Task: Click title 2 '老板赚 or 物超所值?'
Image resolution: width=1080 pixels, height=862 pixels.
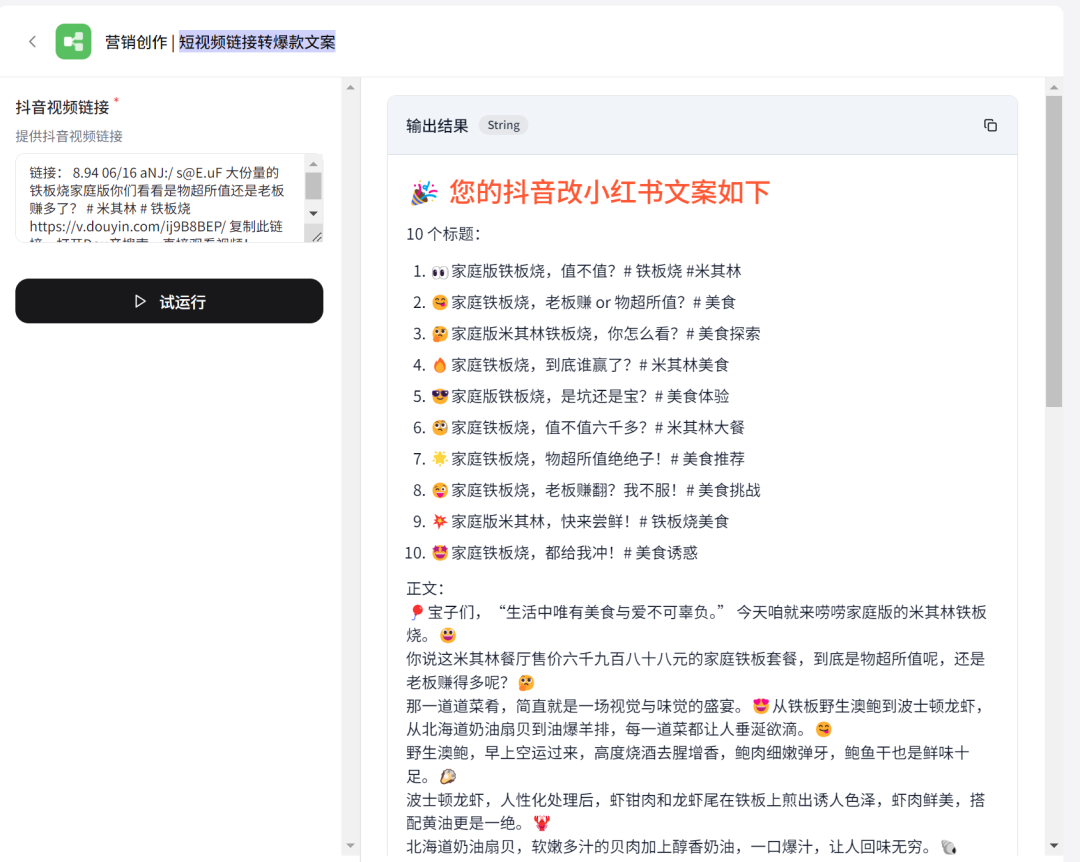Action: pyautogui.click(x=615, y=302)
